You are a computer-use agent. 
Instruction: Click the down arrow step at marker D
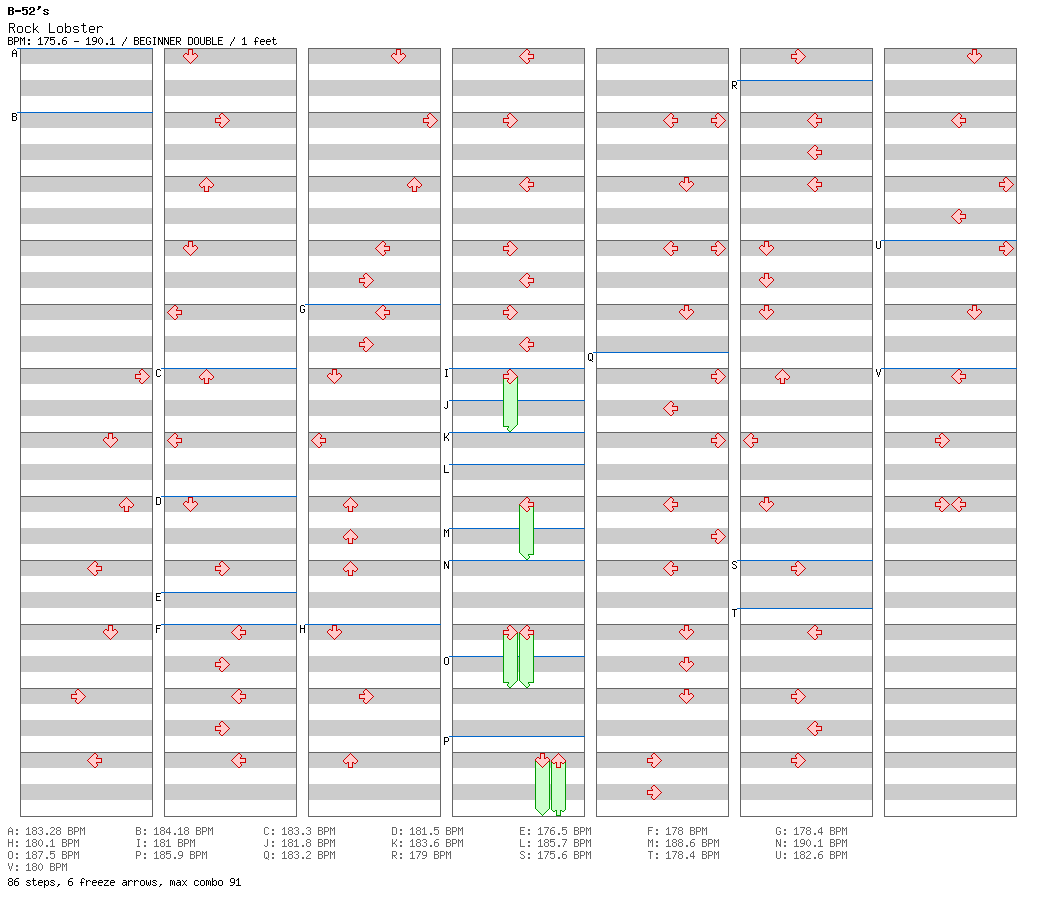pyautogui.click(x=190, y=505)
